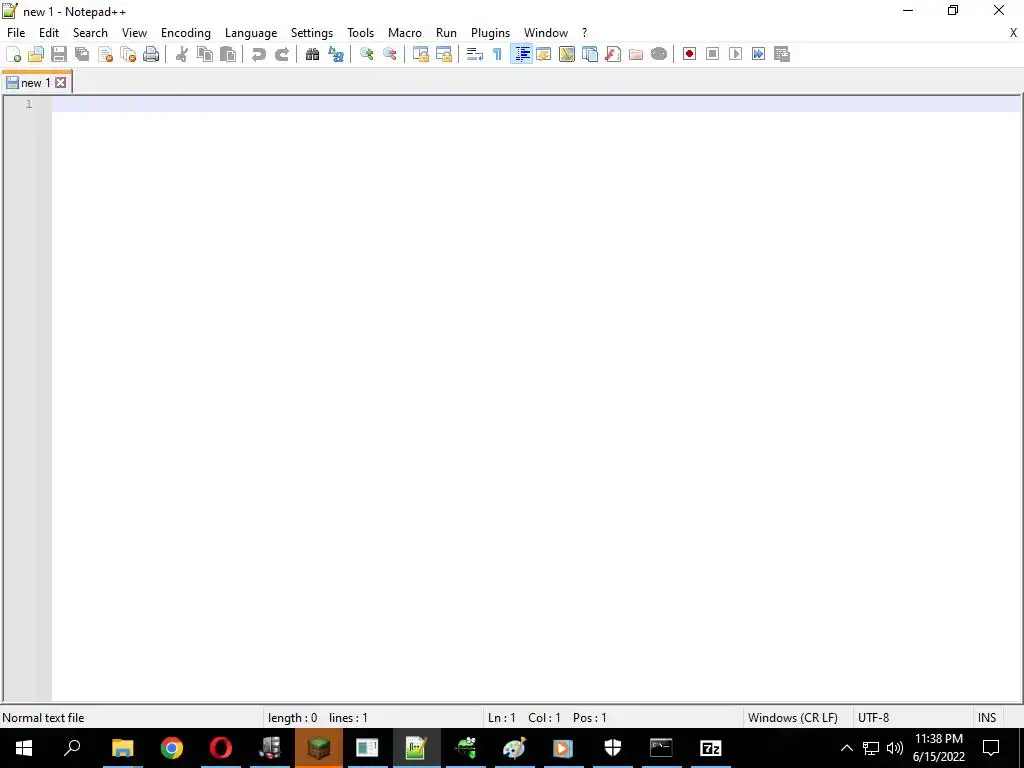Zoom in using the magnifier plus icon
The image size is (1024, 768).
pos(366,54)
